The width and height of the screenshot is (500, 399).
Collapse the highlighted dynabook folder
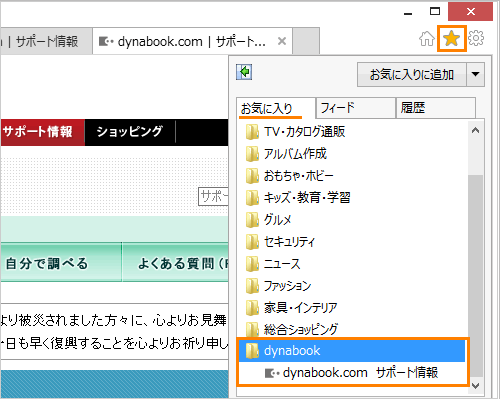[x=352, y=351]
